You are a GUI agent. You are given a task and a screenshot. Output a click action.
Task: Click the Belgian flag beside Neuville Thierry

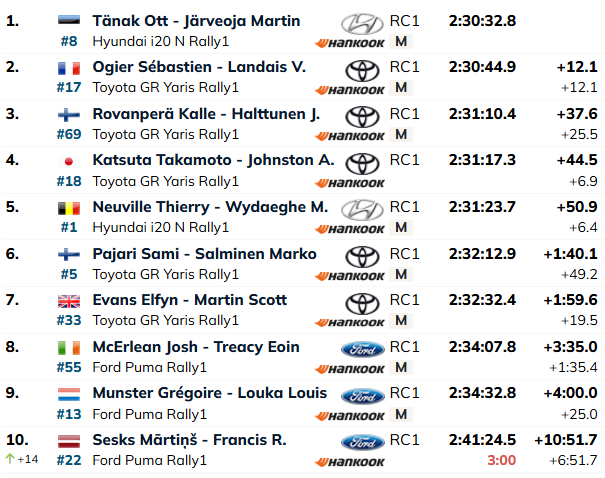pyautogui.click(x=69, y=208)
